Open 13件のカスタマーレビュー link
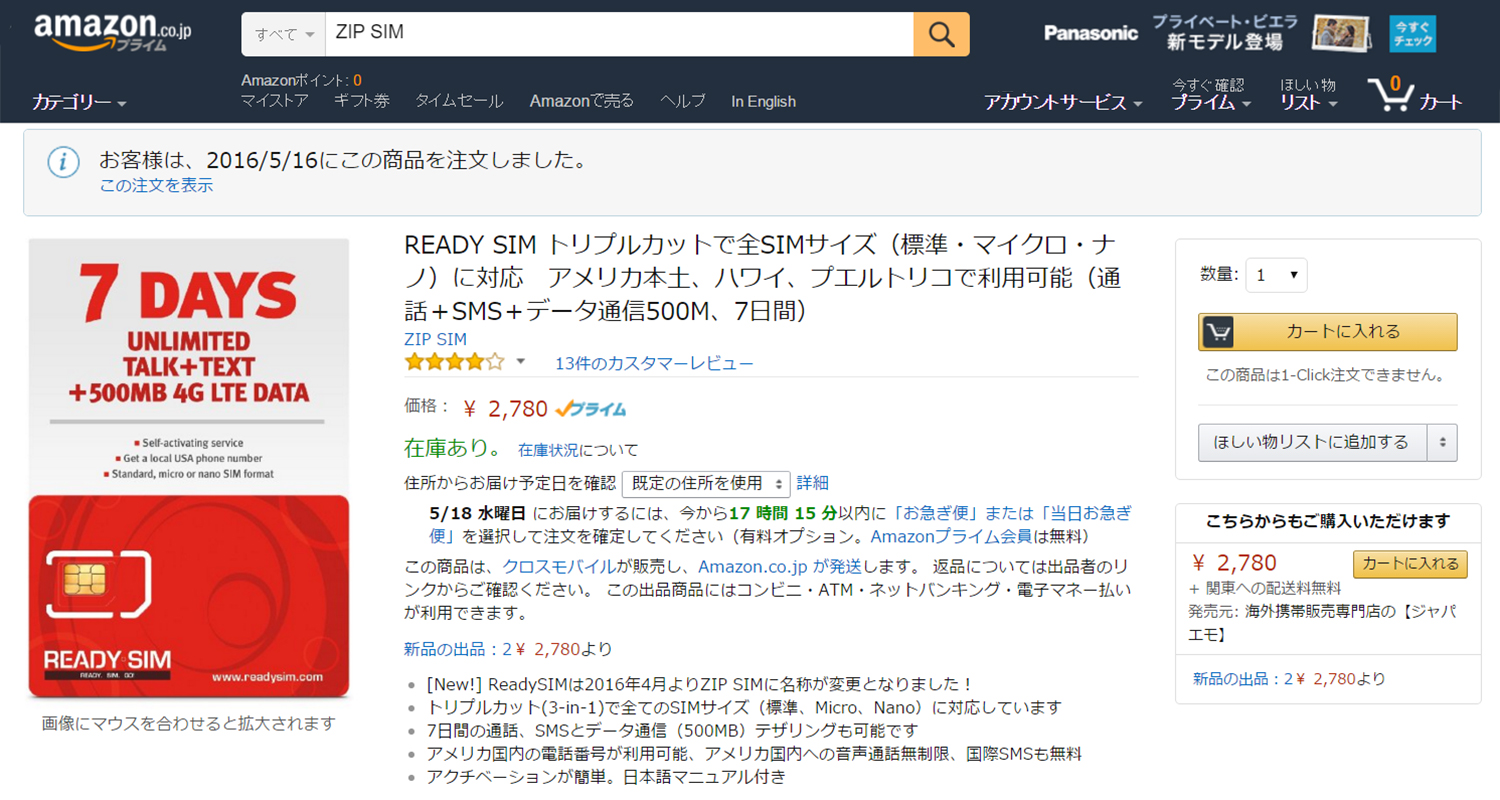Image resolution: width=1500 pixels, height=800 pixels. click(x=654, y=363)
